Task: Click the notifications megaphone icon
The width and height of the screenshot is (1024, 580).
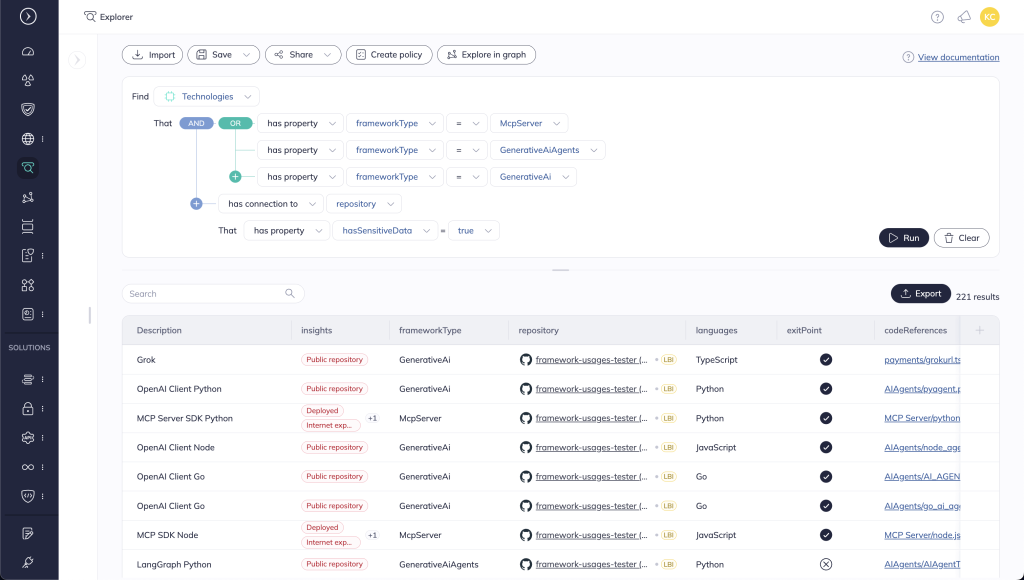Action: 964,17
